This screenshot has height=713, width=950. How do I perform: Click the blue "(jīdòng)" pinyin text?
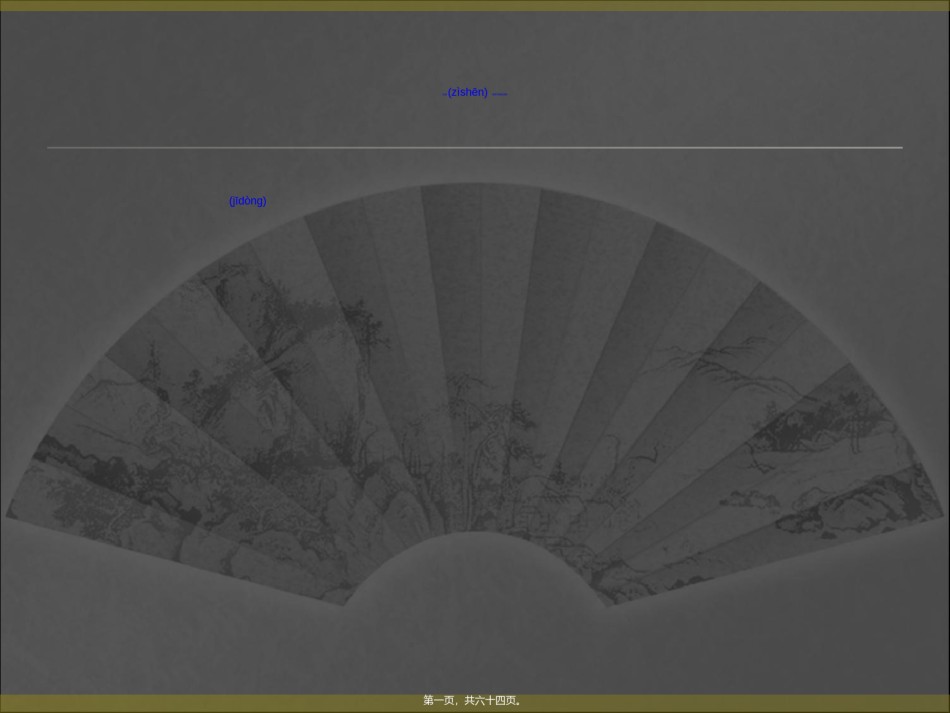248,201
